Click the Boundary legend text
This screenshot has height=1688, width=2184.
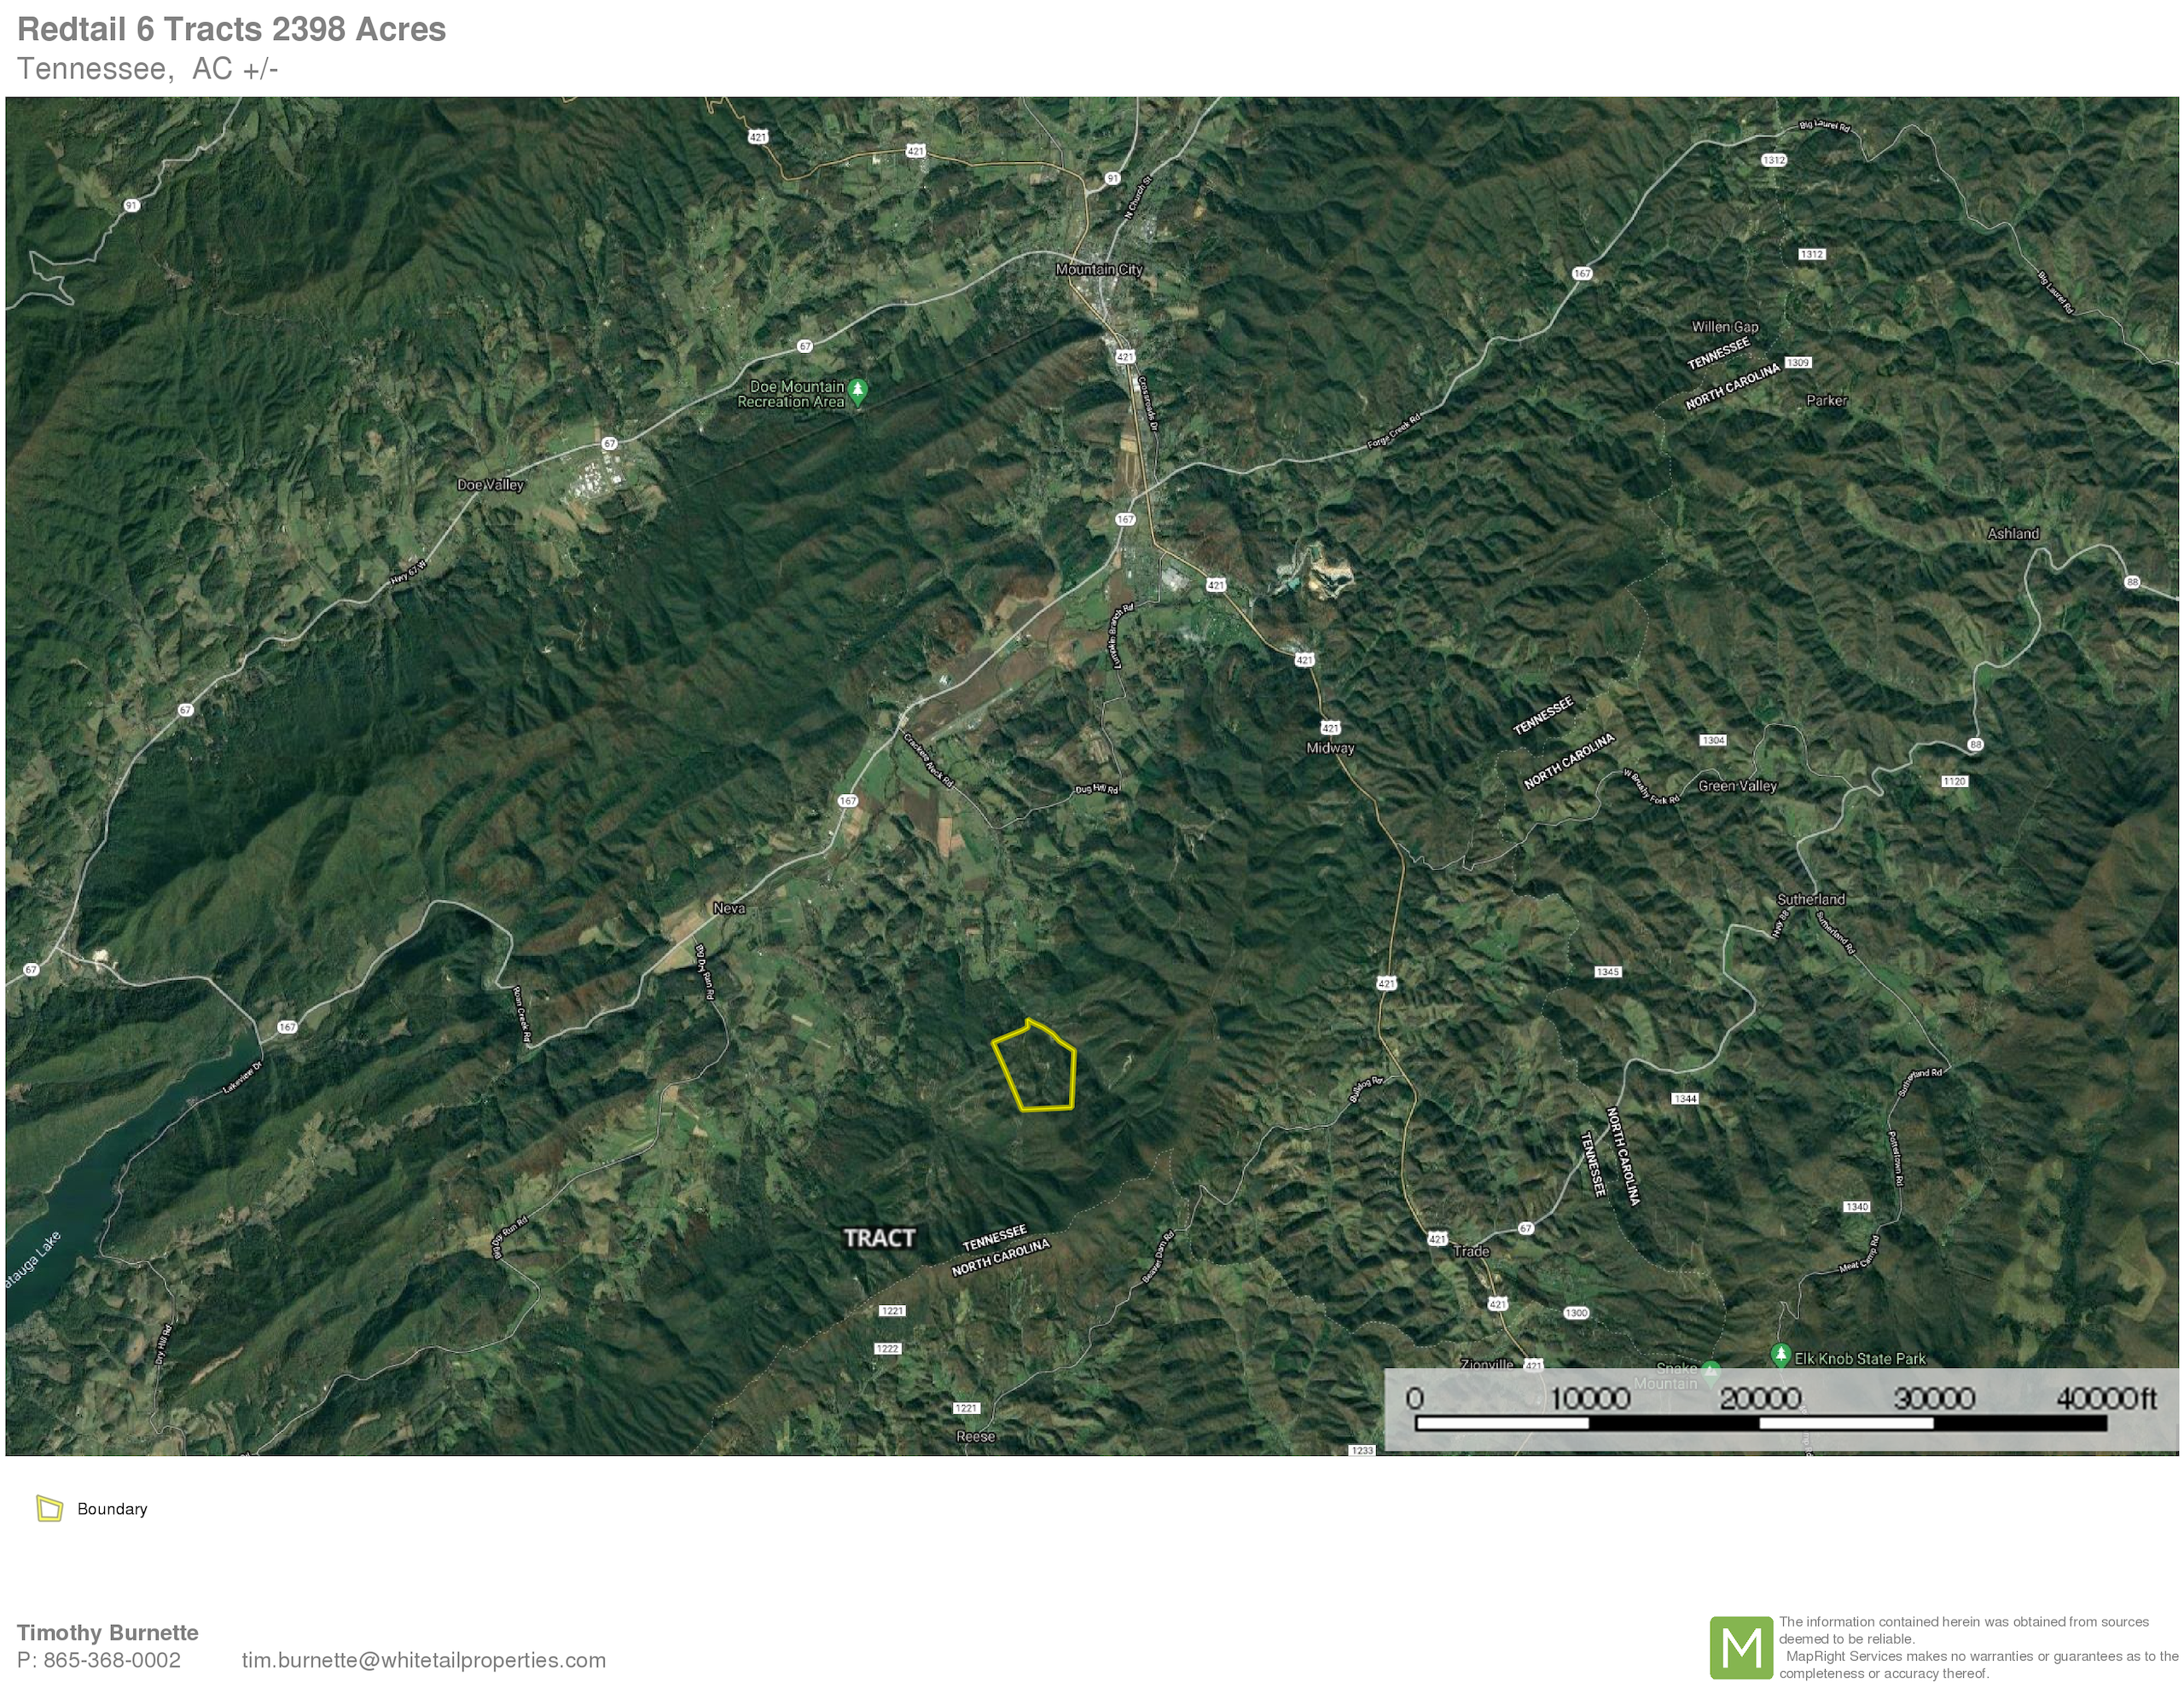112,1509
